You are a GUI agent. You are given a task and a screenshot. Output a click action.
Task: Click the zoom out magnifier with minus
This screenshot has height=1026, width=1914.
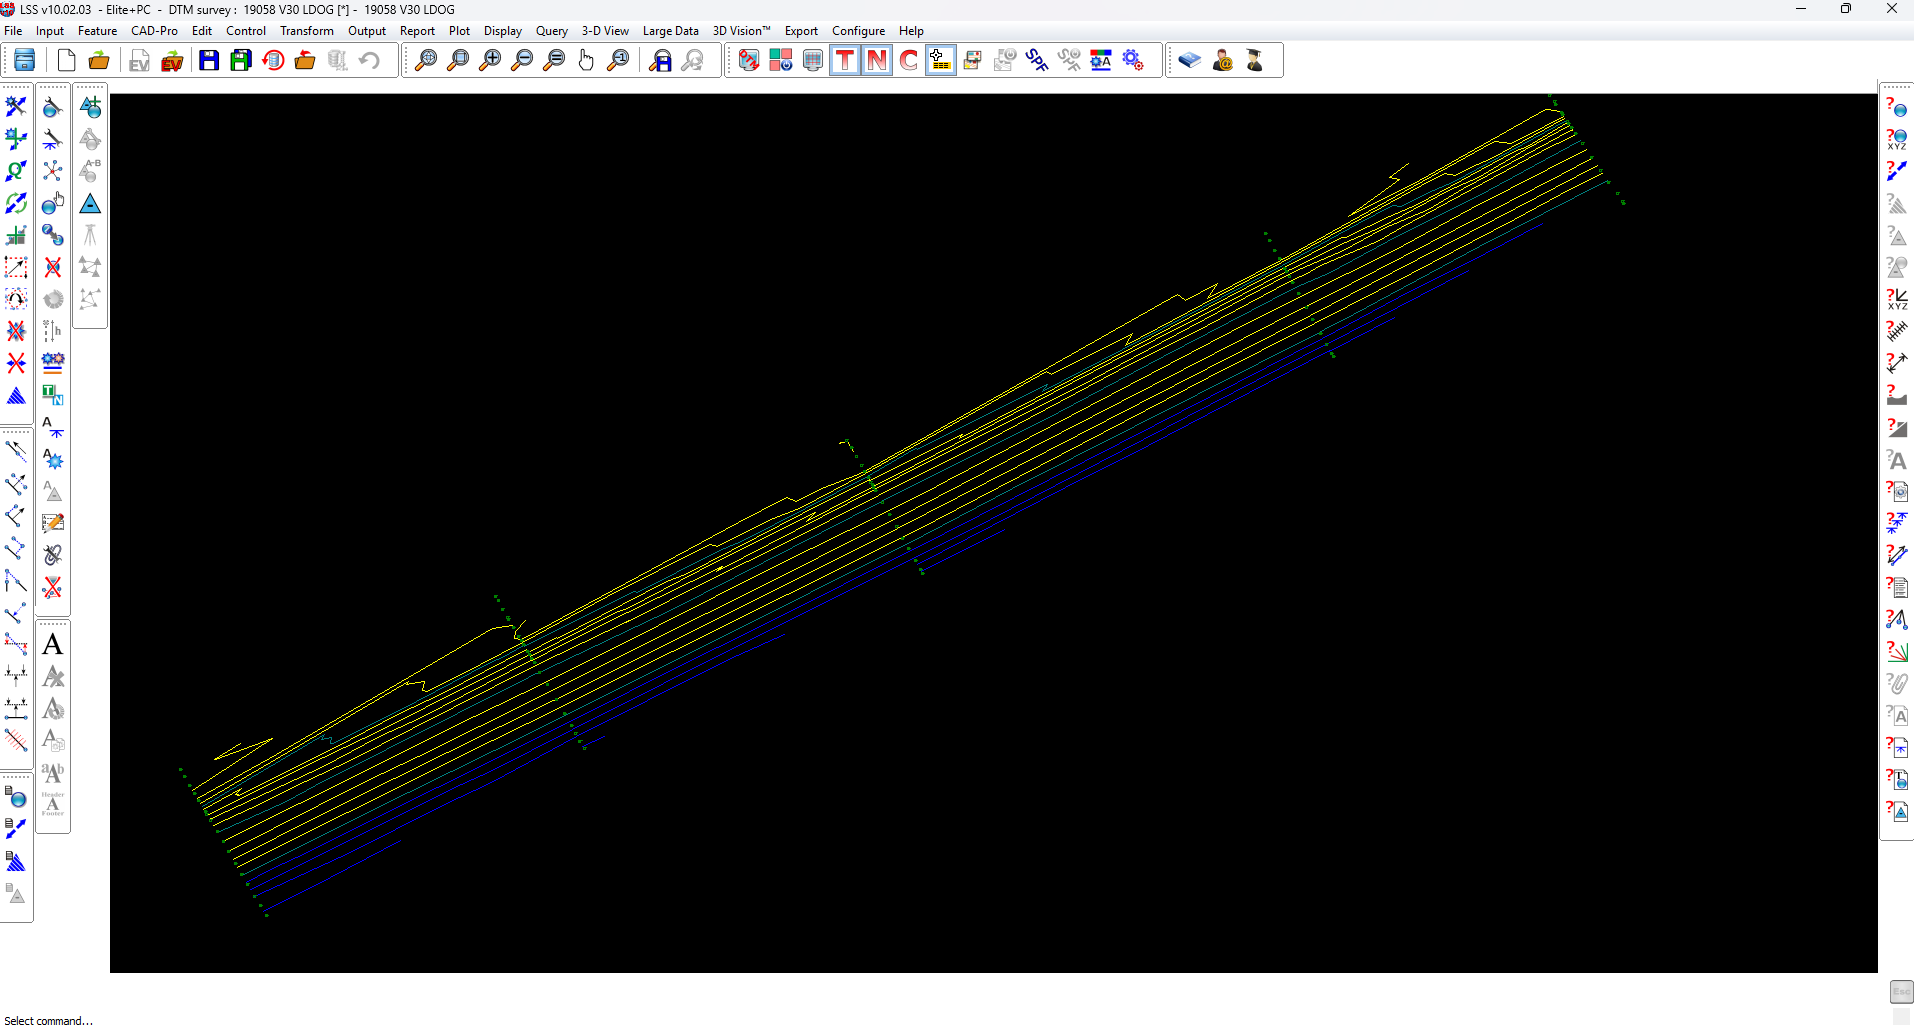click(x=522, y=61)
